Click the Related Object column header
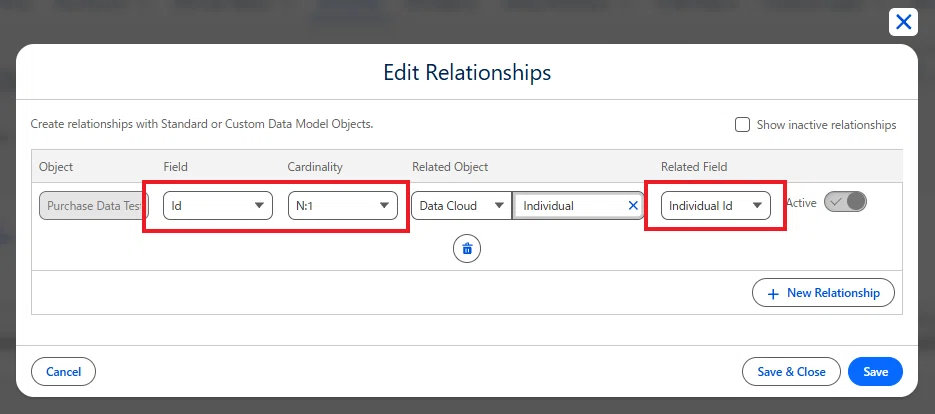 pos(450,167)
